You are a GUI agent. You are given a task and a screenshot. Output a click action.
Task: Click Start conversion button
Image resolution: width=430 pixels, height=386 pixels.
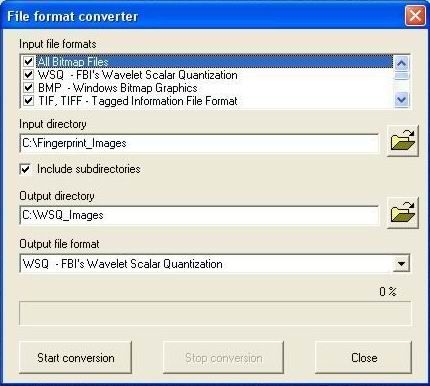pos(76,358)
